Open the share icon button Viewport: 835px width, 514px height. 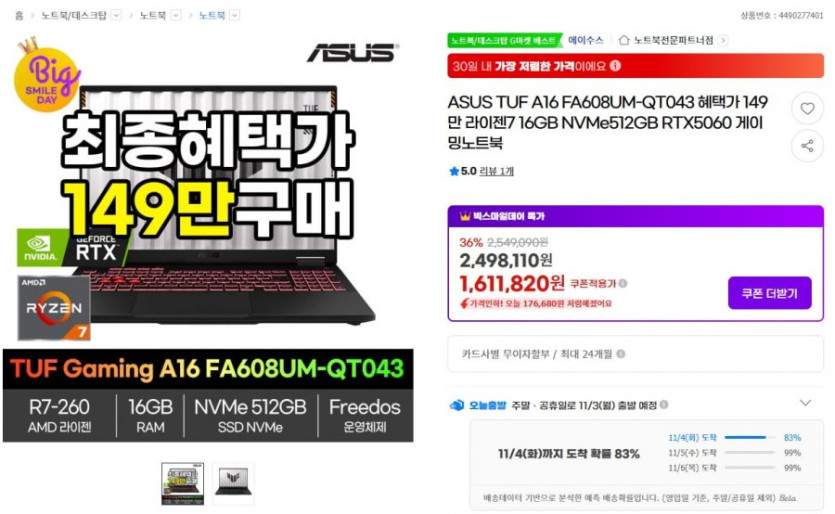(807, 146)
